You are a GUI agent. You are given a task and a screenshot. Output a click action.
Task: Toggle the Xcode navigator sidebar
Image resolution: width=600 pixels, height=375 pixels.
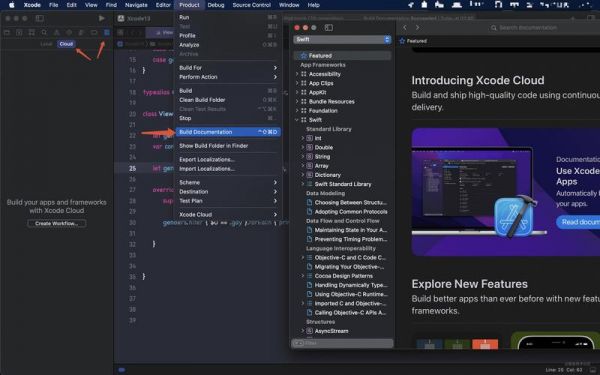coord(40,18)
